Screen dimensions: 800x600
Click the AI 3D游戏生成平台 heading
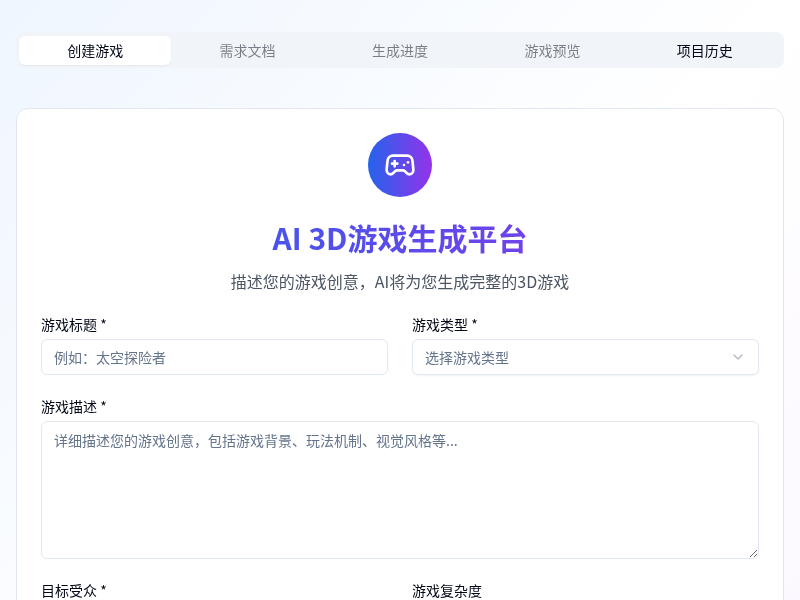pos(399,240)
